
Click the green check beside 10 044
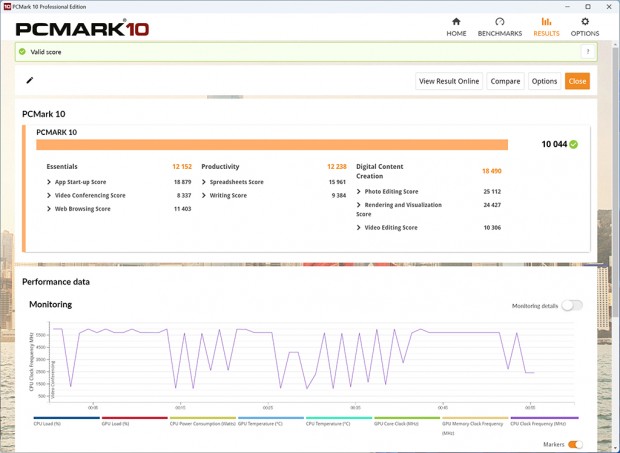pos(574,144)
